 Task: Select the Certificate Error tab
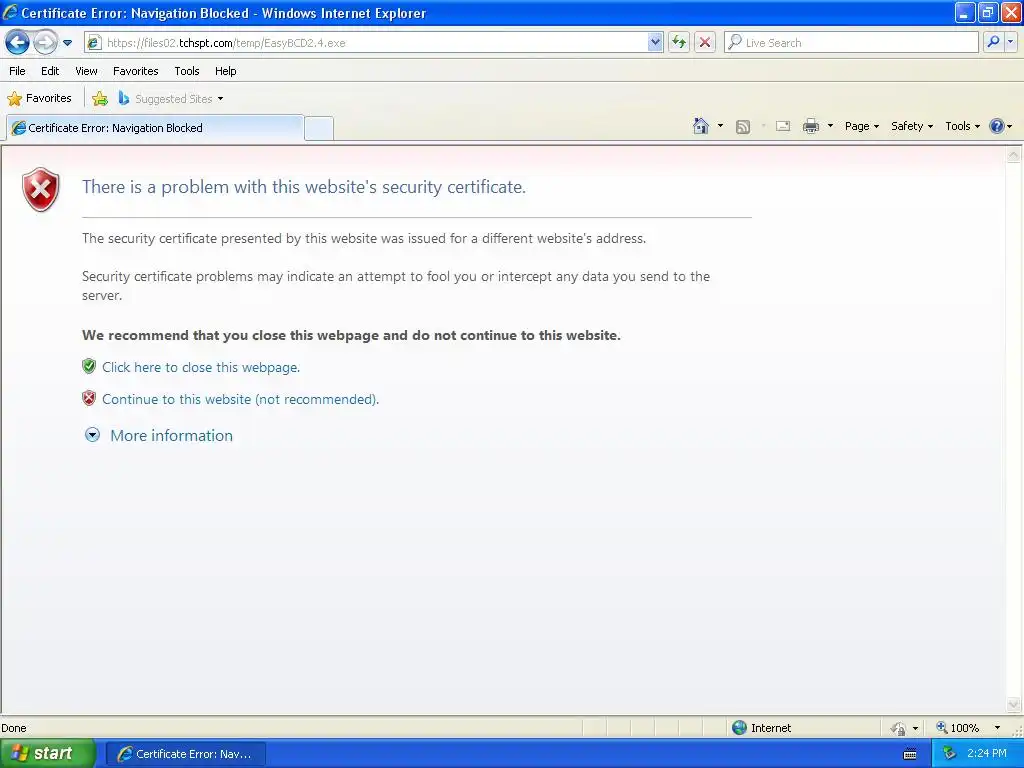click(155, 128)
